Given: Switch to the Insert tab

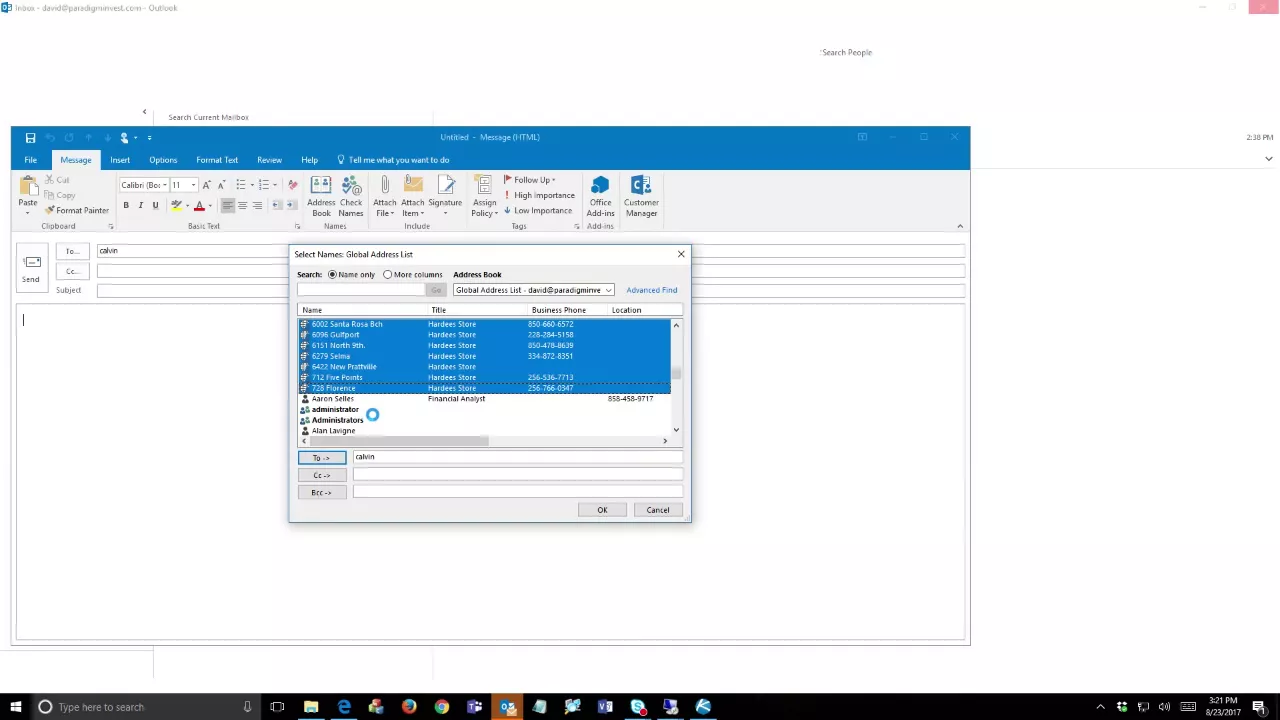Looking at the screenshot, I should point(120,160).
